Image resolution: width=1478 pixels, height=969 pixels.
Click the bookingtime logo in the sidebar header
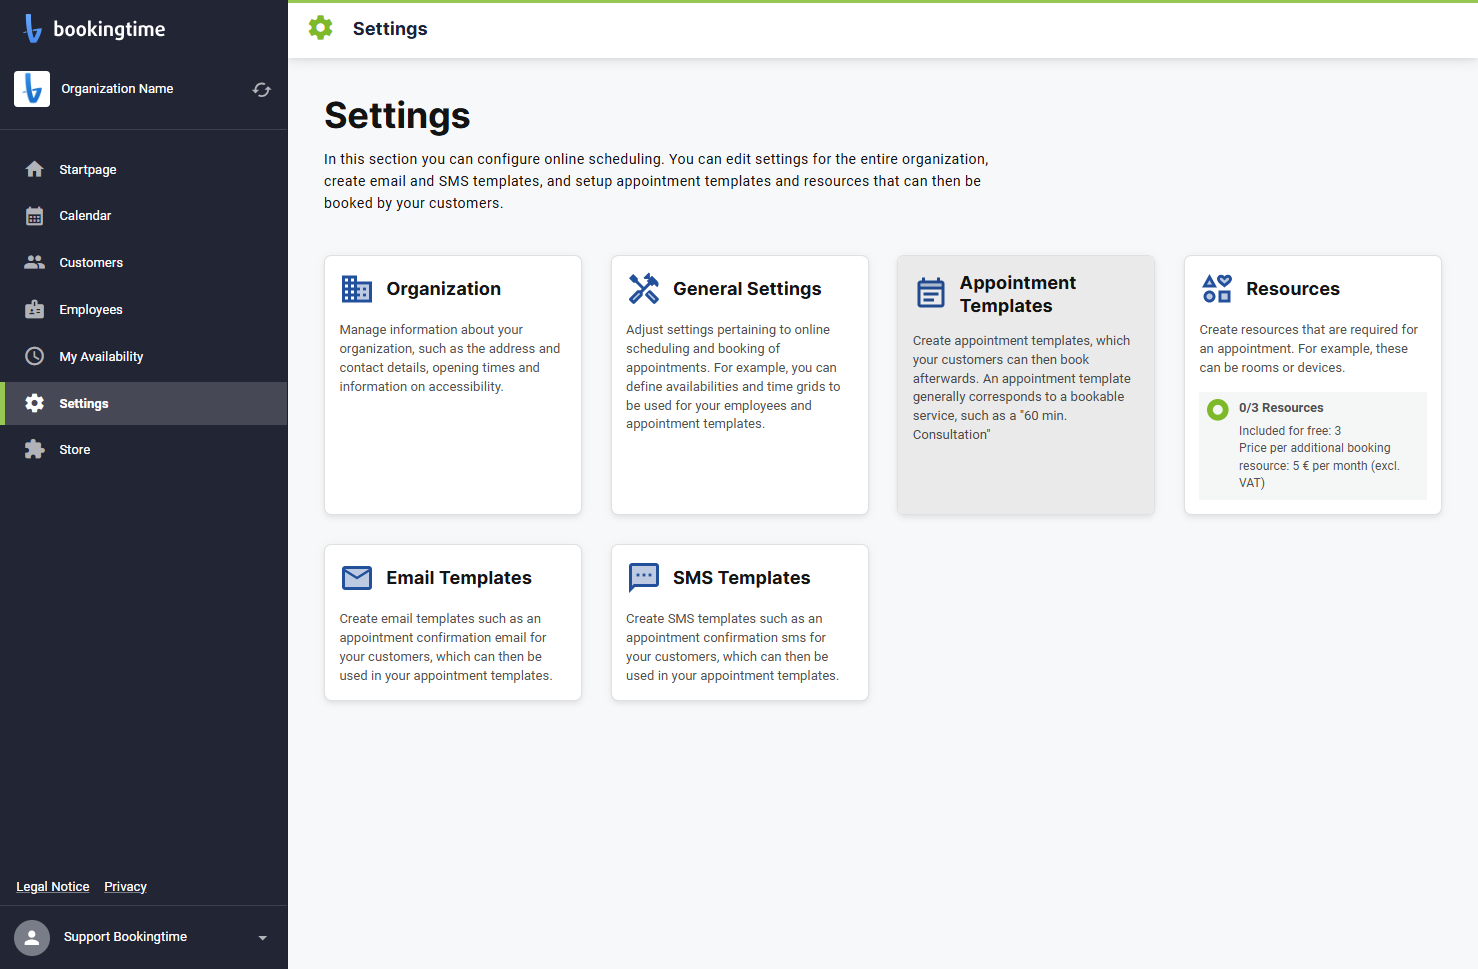pyautogui.click(x=94, y=29)
